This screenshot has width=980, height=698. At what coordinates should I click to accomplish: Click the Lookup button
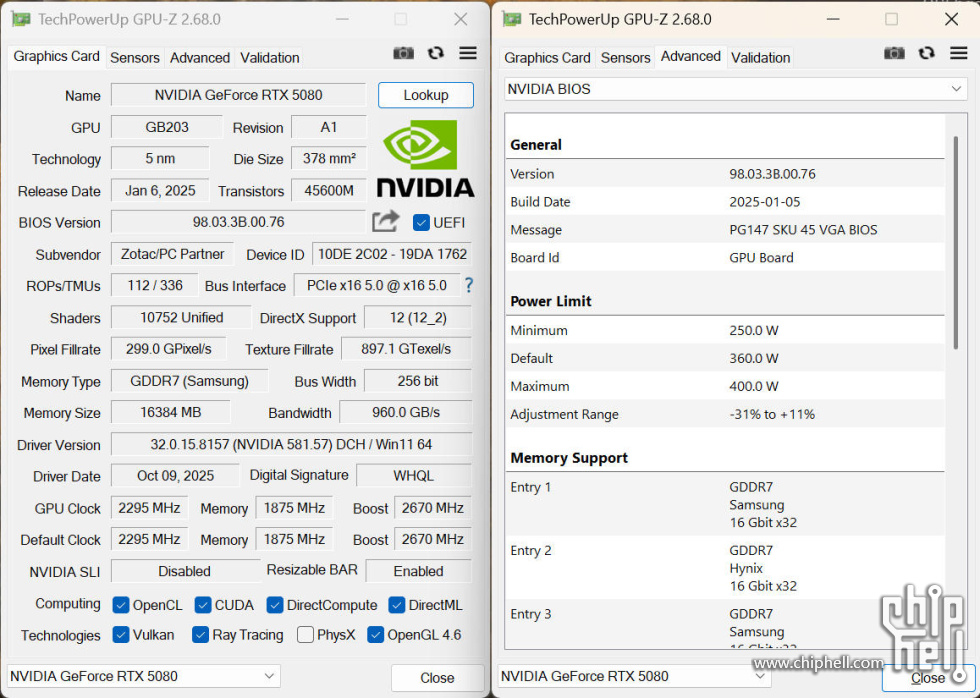click(x=425, y=95)
